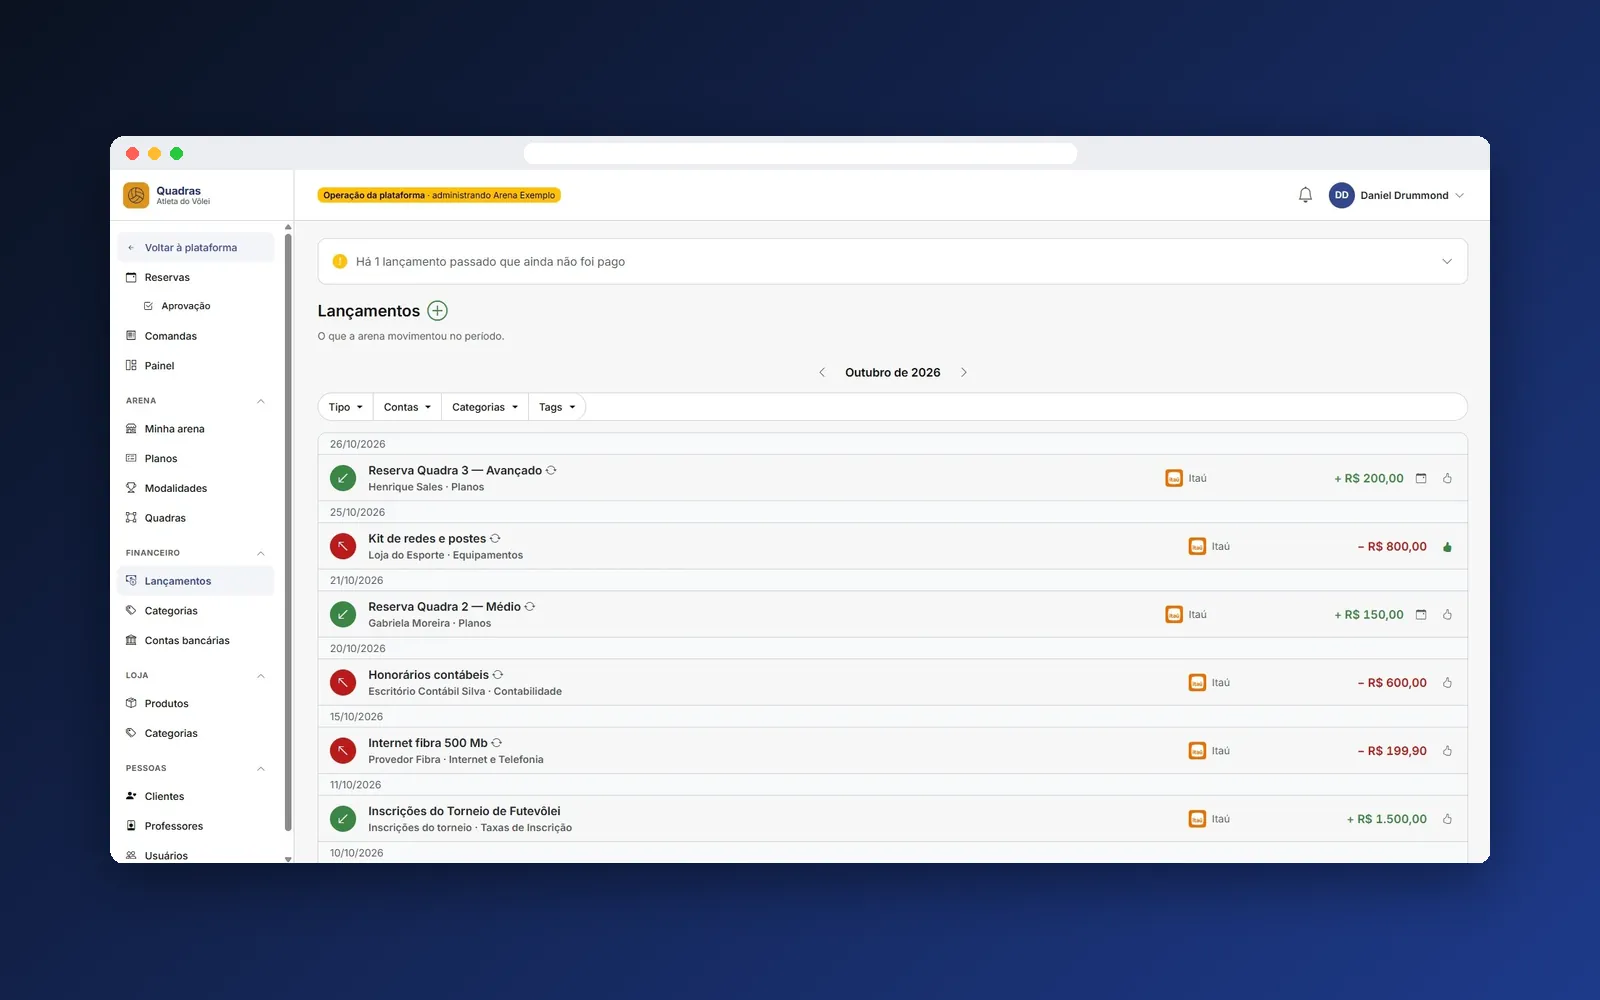
Task: Click Voltar à plataforma
Action: [196, 248]
